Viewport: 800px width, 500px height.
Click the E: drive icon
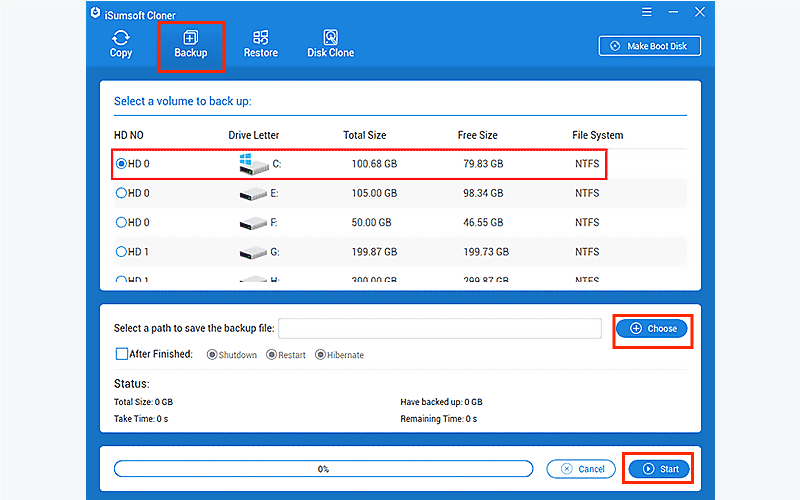254,193
